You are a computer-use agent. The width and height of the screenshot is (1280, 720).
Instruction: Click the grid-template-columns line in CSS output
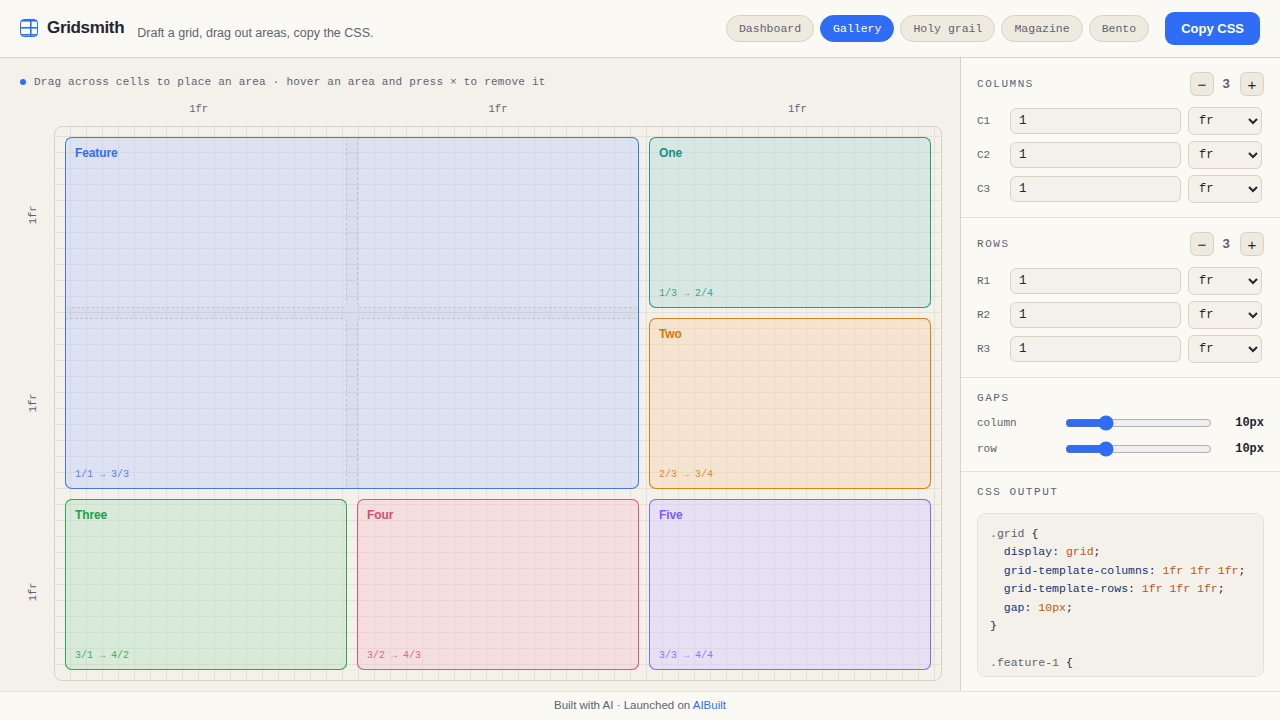pos(1124,571)
